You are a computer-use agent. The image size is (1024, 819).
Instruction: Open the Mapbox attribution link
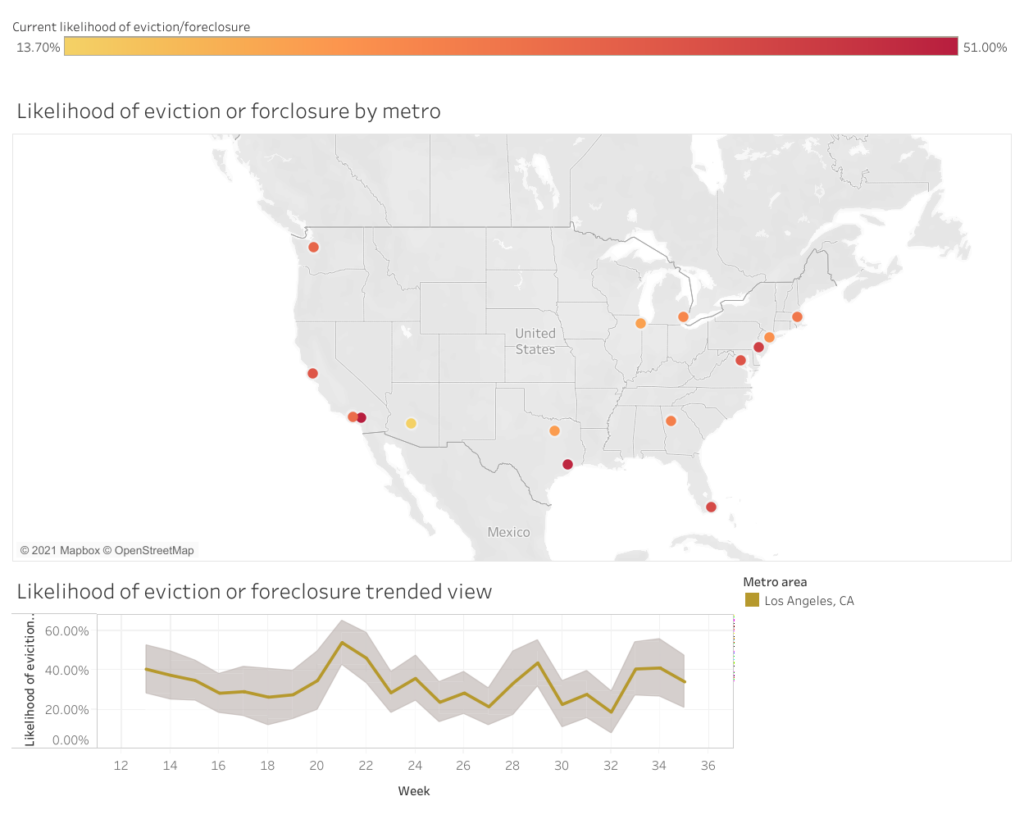coord(60,551)
